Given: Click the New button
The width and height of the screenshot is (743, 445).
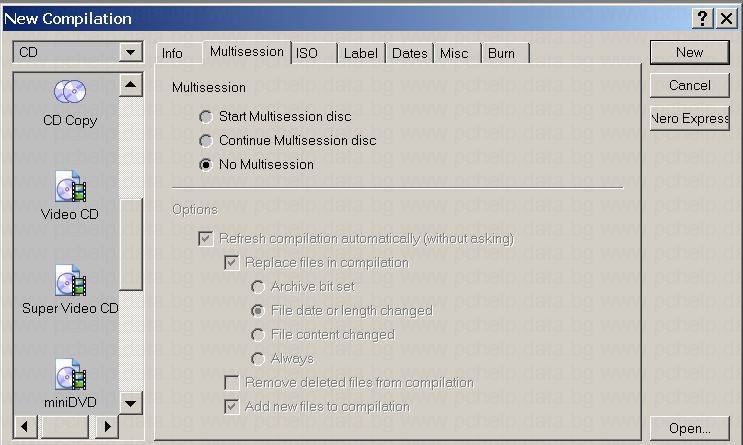Looking at the screenshot, I should pyautogui.click(x=689, y=52).
